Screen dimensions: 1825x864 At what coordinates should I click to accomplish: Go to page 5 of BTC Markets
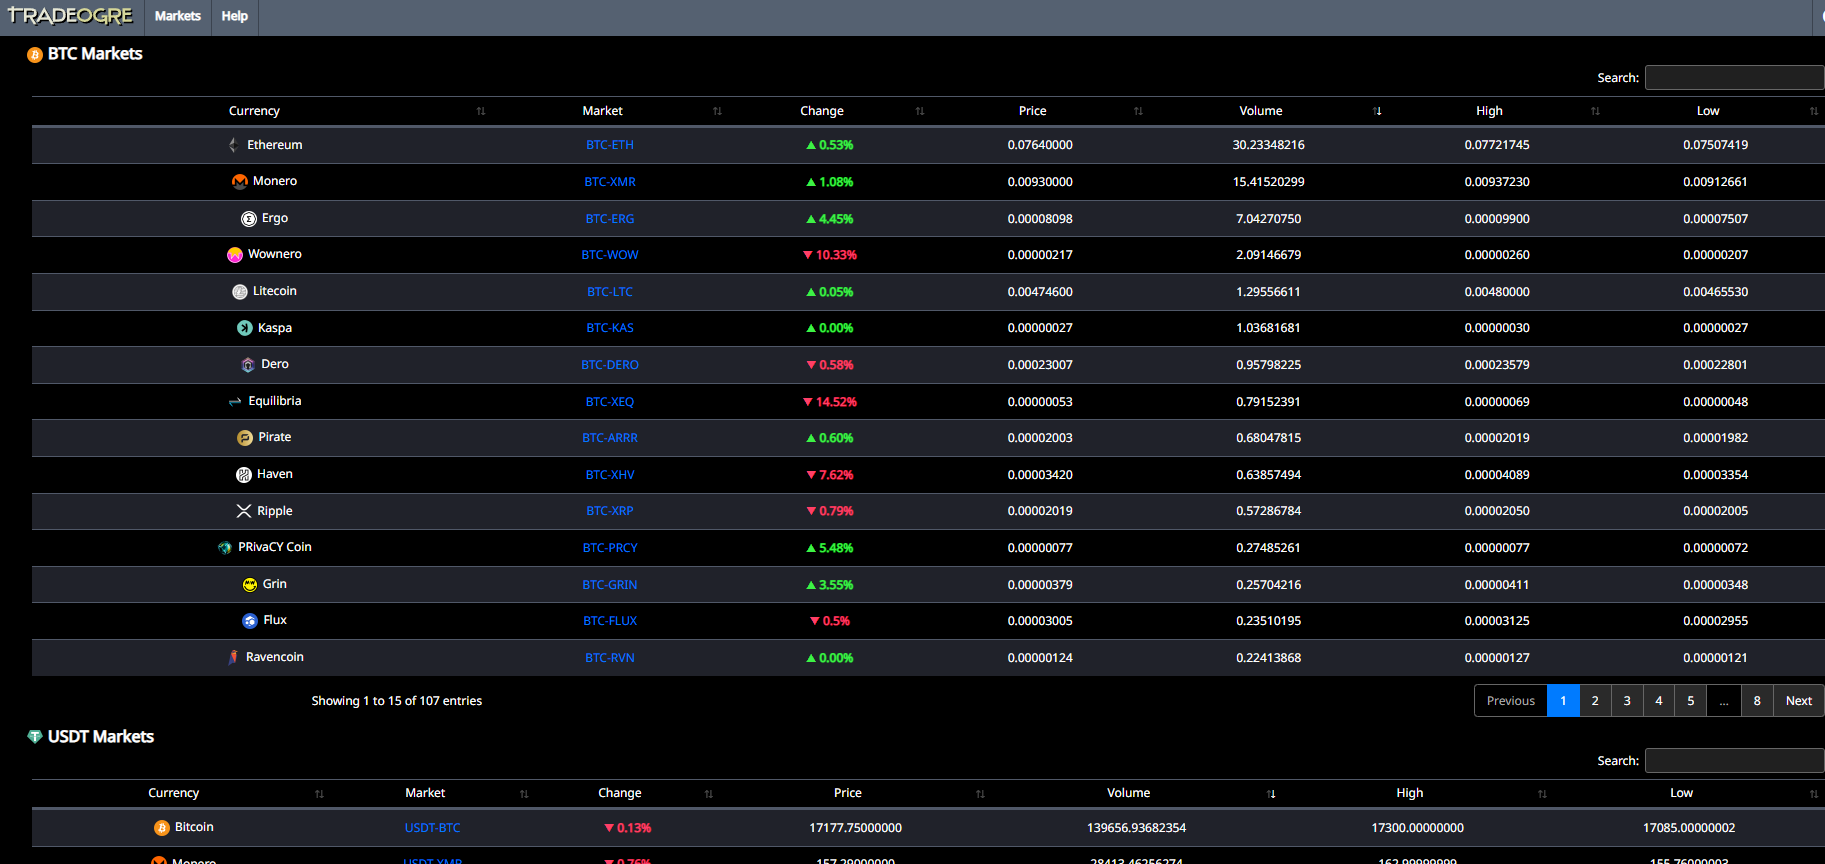[x=1691, y=701]
